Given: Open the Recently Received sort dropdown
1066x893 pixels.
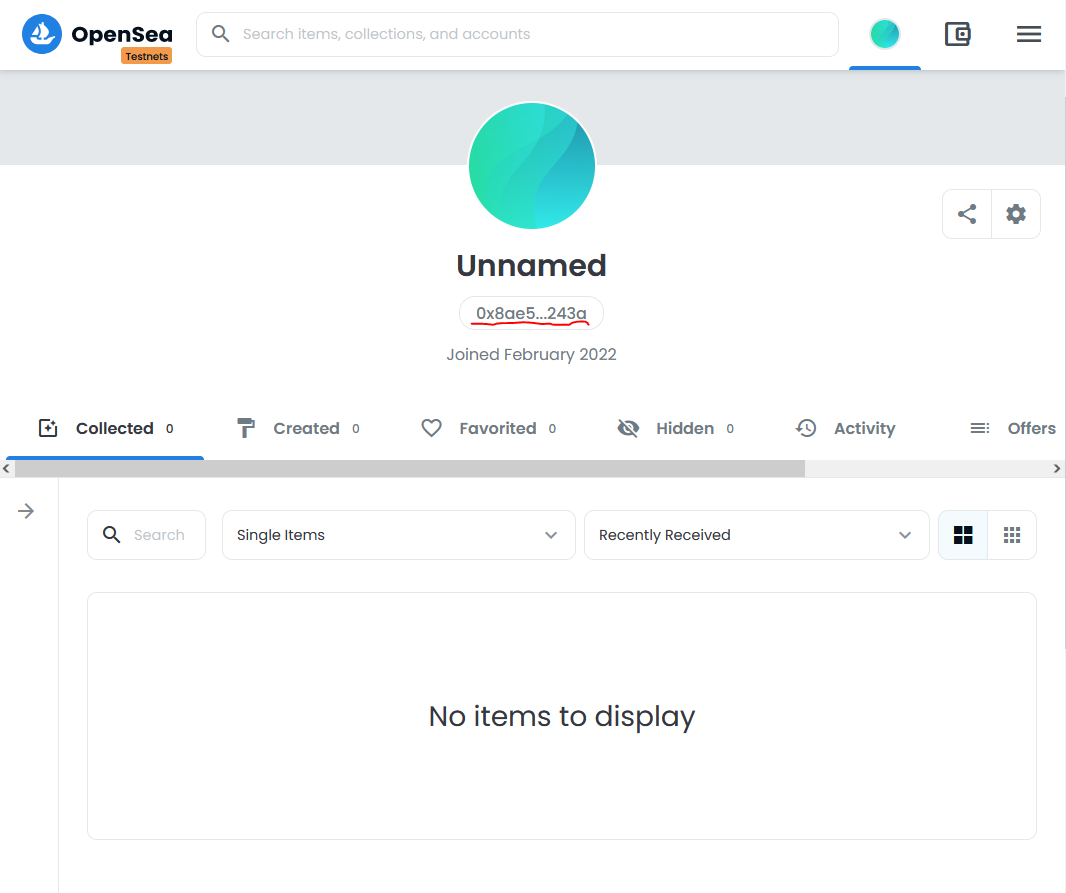Looking at the screenshot, I should click(x=755, y=535).
